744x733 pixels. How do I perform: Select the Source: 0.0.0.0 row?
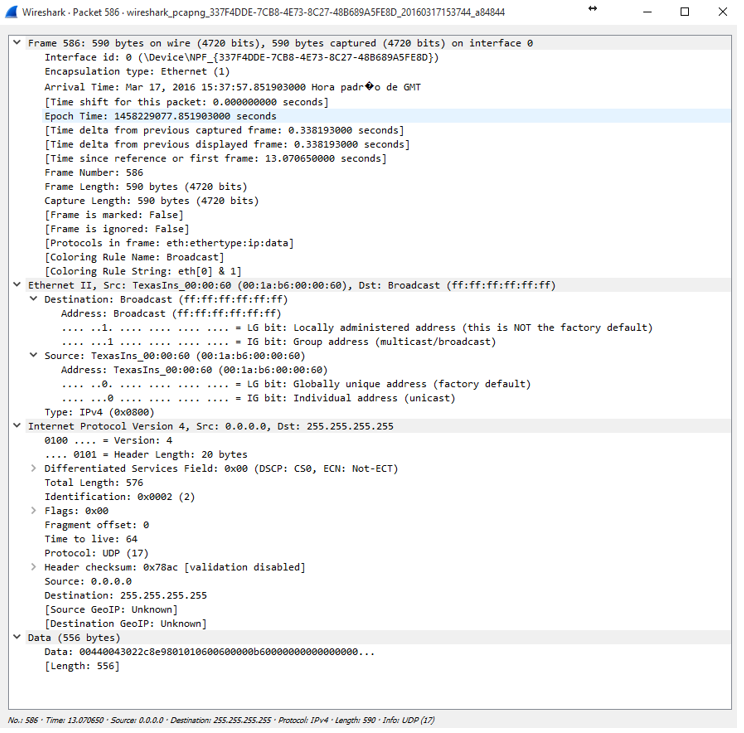[x=88, y=581]
